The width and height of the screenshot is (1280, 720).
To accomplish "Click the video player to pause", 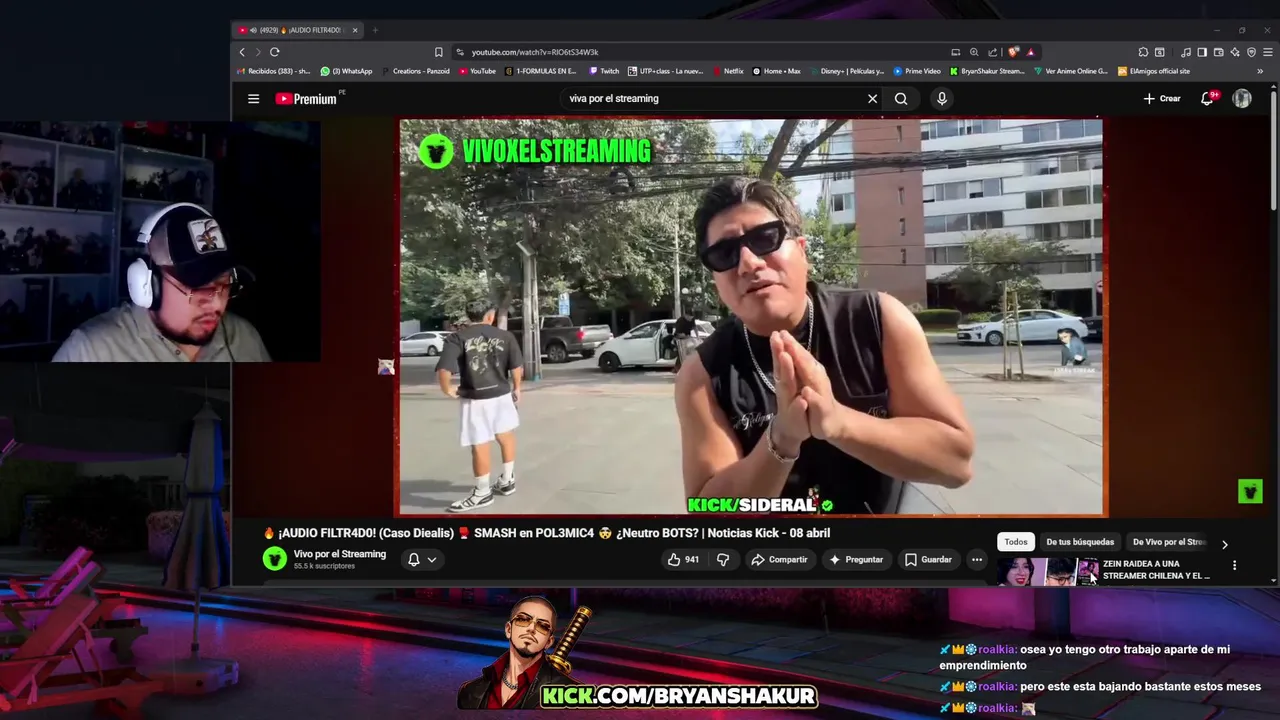I will [x=751, y=316].
